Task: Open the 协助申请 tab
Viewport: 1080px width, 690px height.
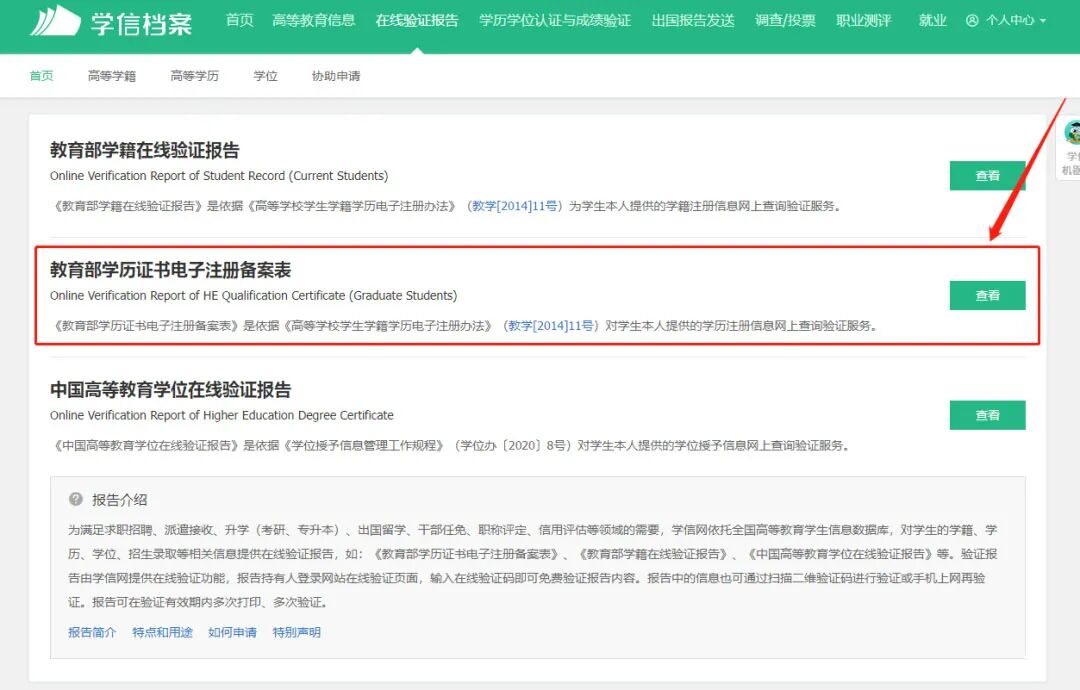Action: tap(336, 75)
